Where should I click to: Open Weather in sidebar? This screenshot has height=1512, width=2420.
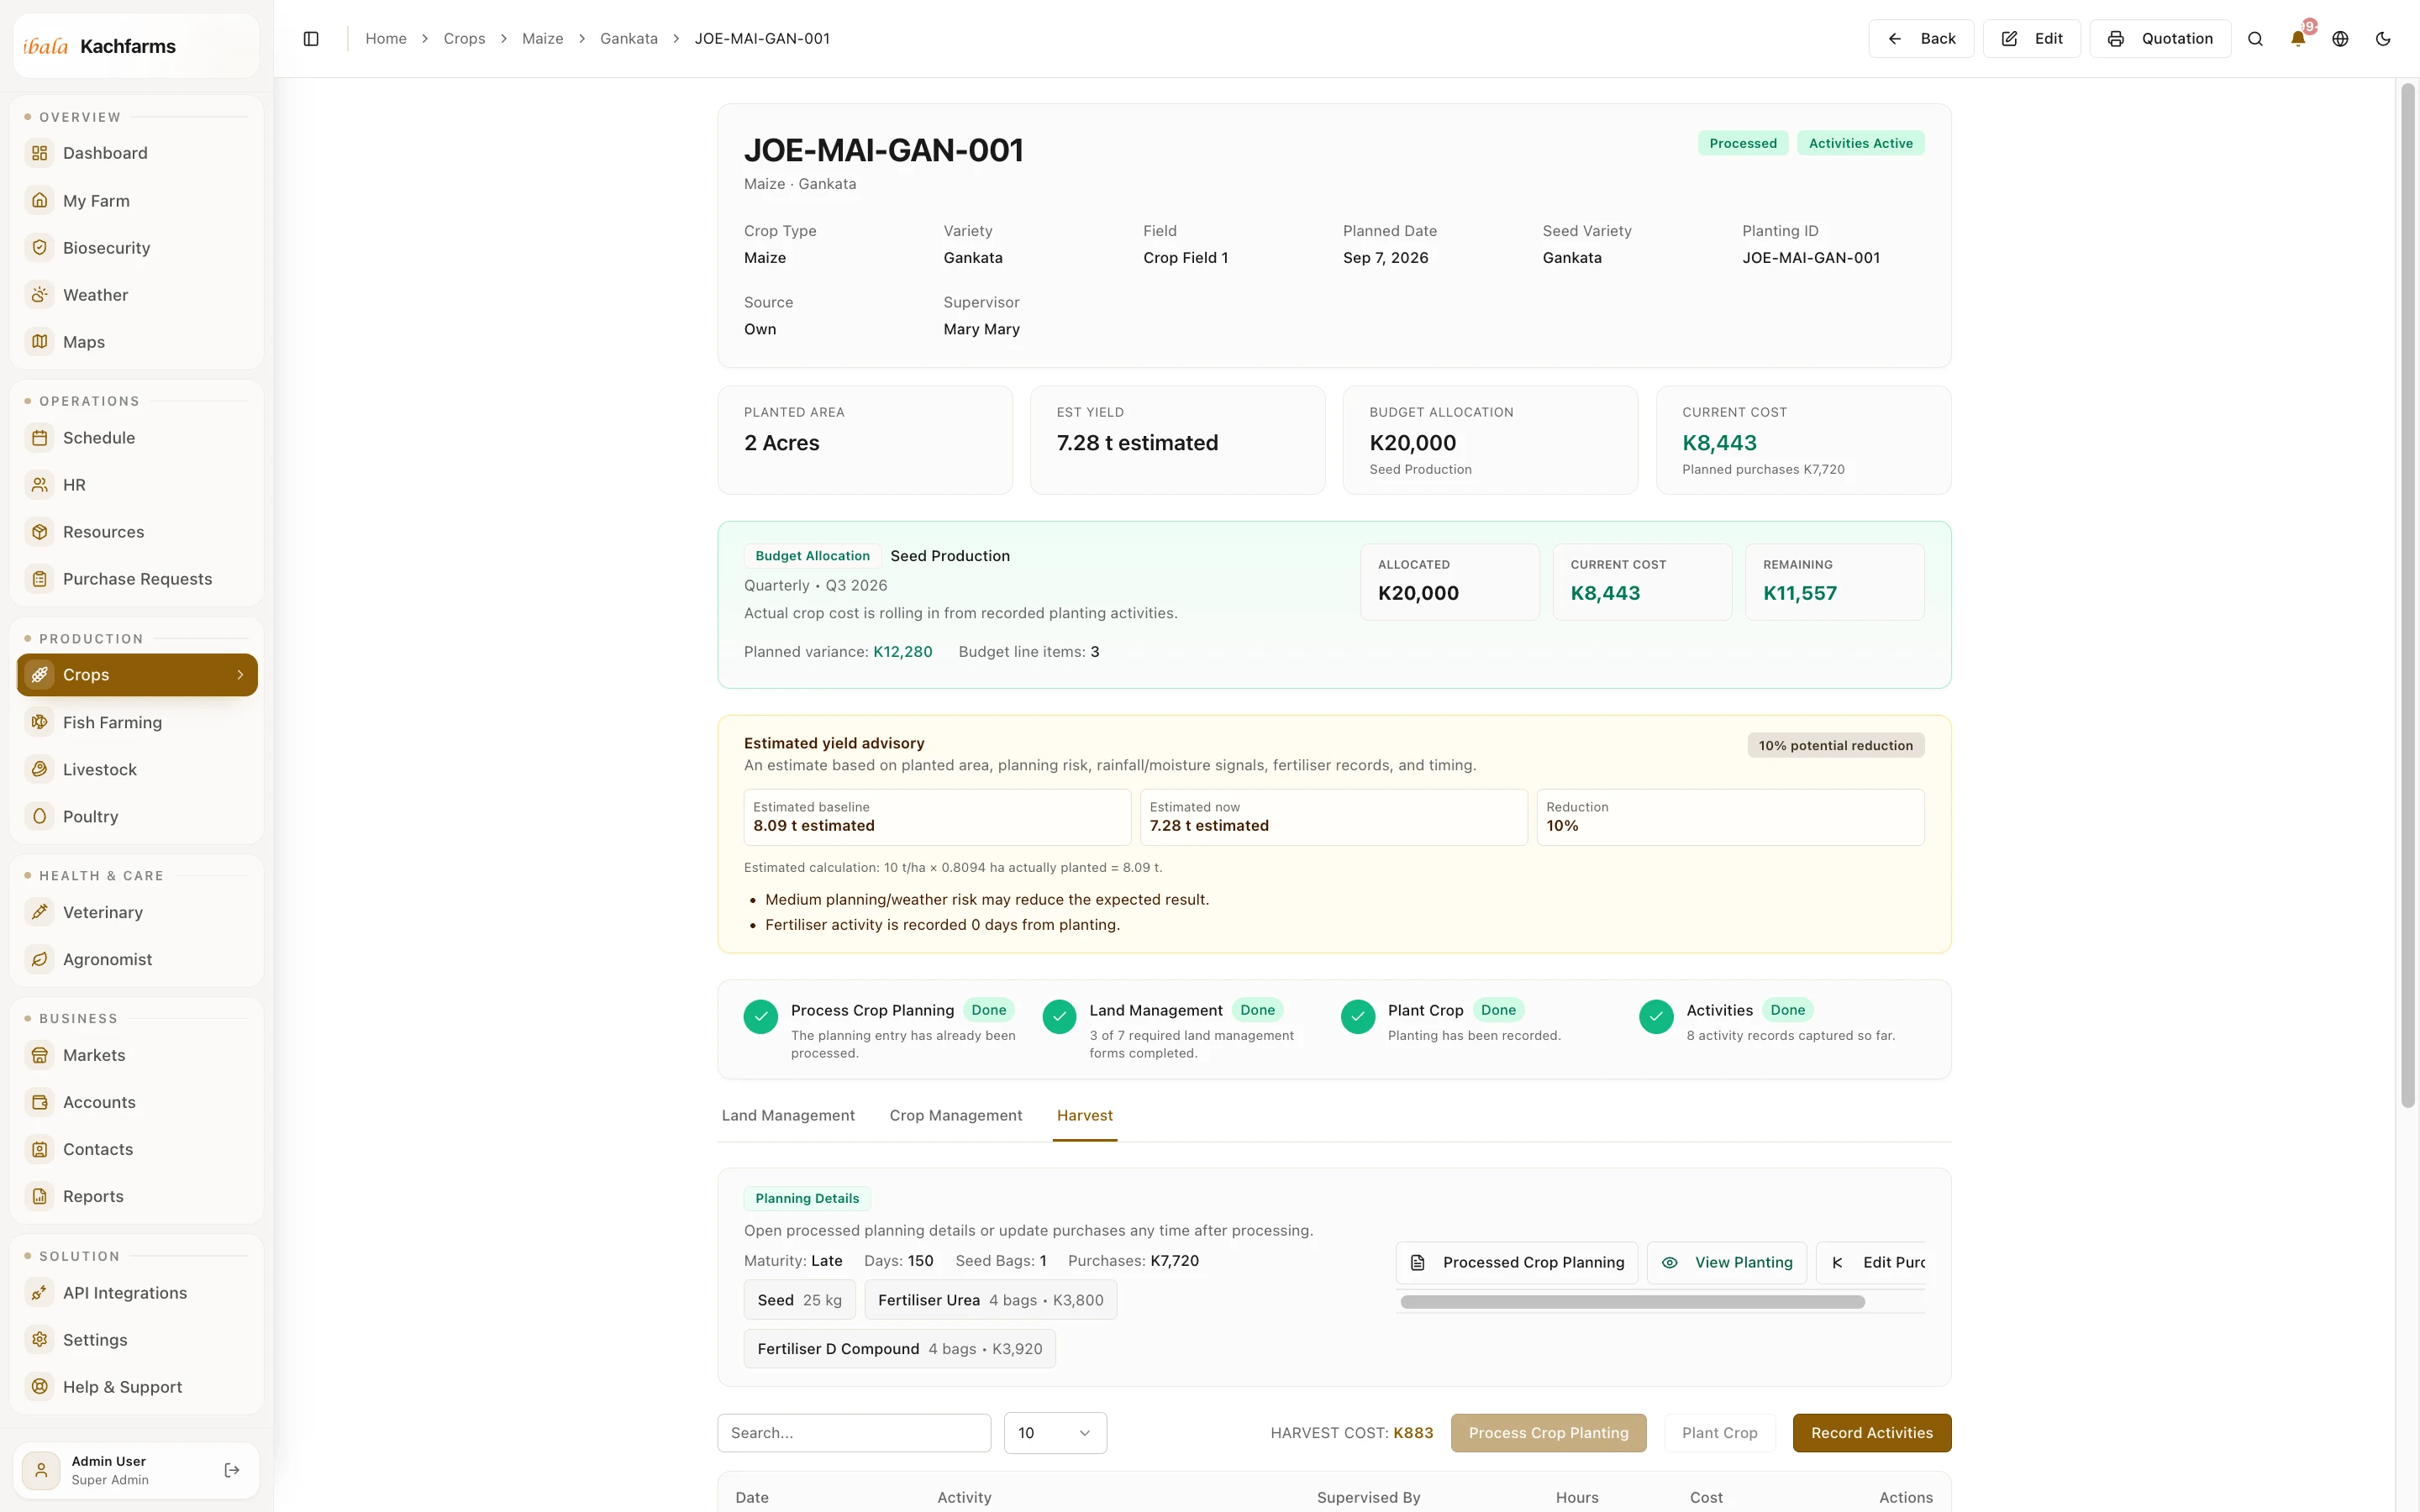coord(137,294)
